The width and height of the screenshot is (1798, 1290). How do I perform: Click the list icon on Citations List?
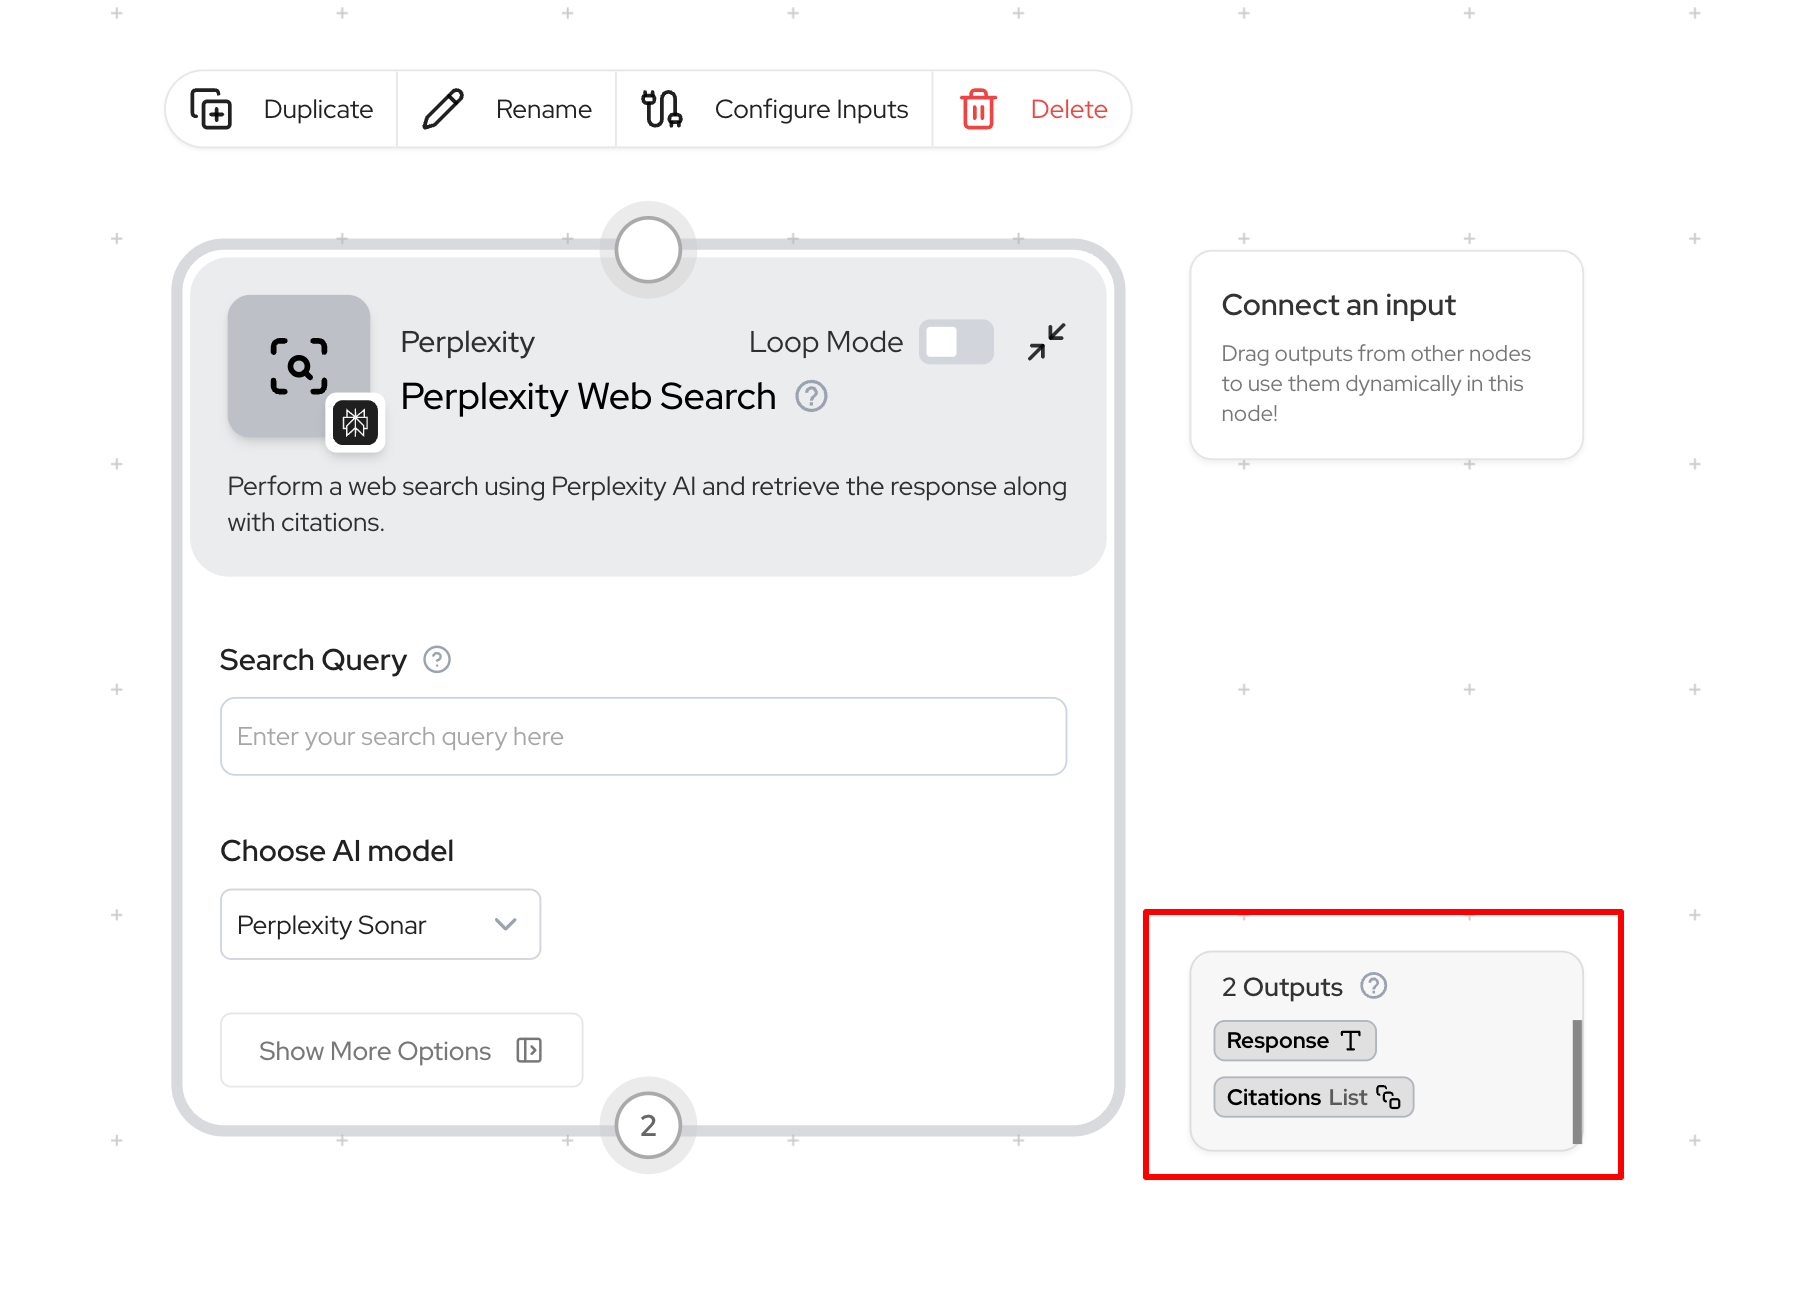[1388, 1097]
